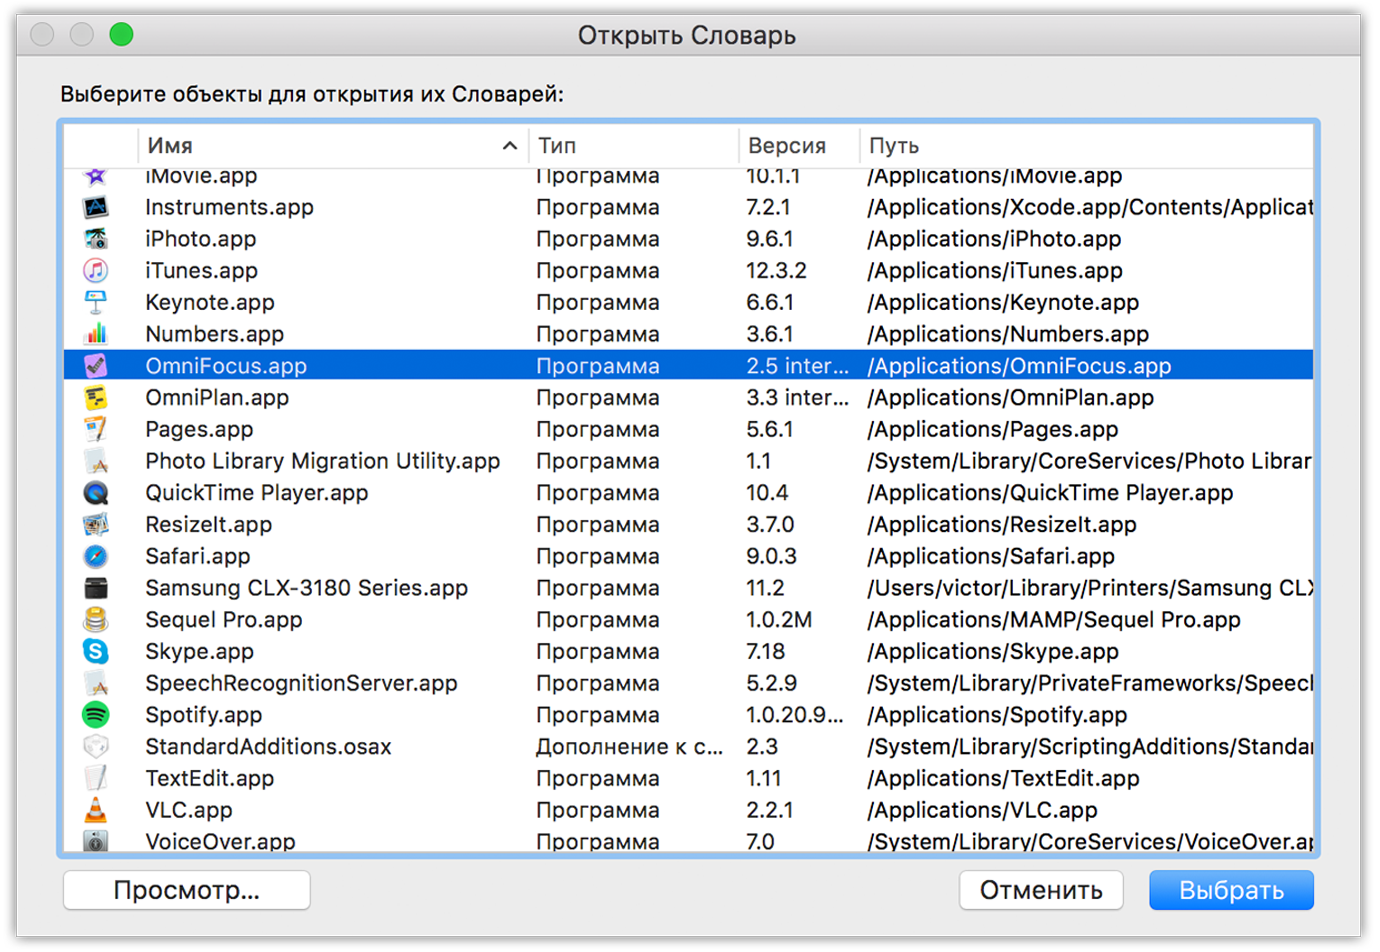1380x952 pixels.
Task: Click the Версия column header
Action: click(798, 146)
